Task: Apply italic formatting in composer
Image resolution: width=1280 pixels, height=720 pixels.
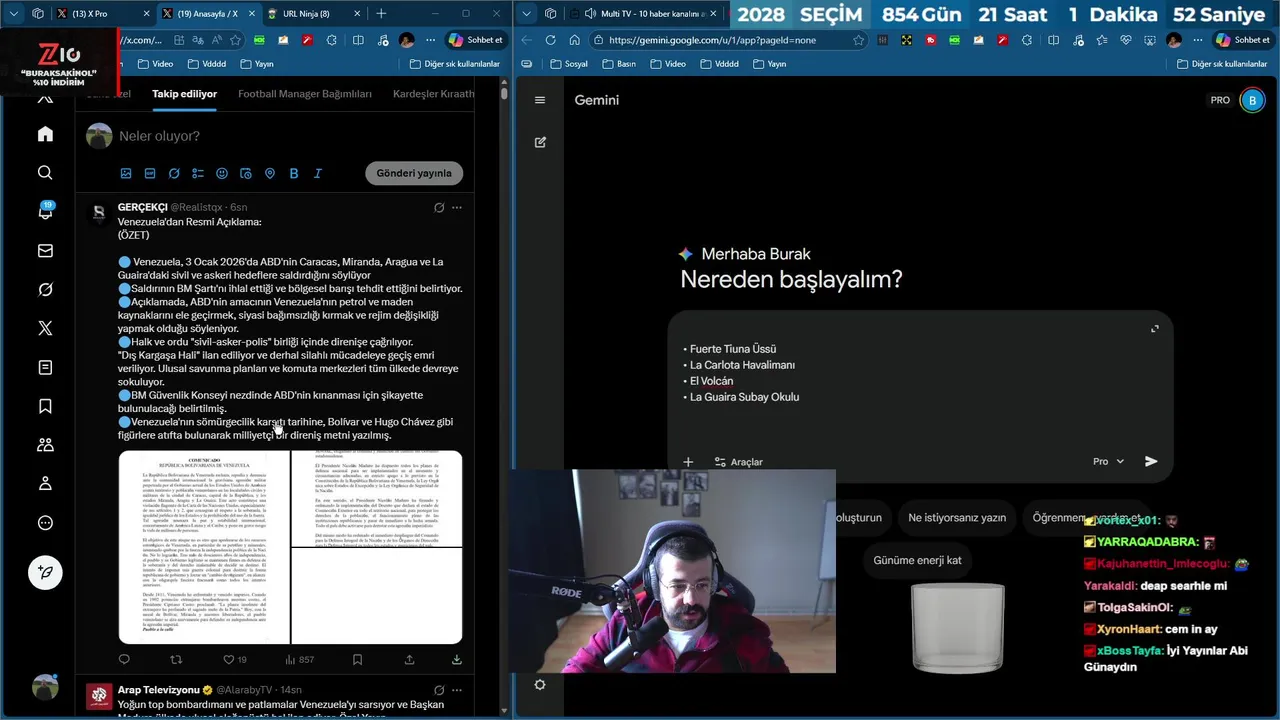Action: (x=318, y=173)
